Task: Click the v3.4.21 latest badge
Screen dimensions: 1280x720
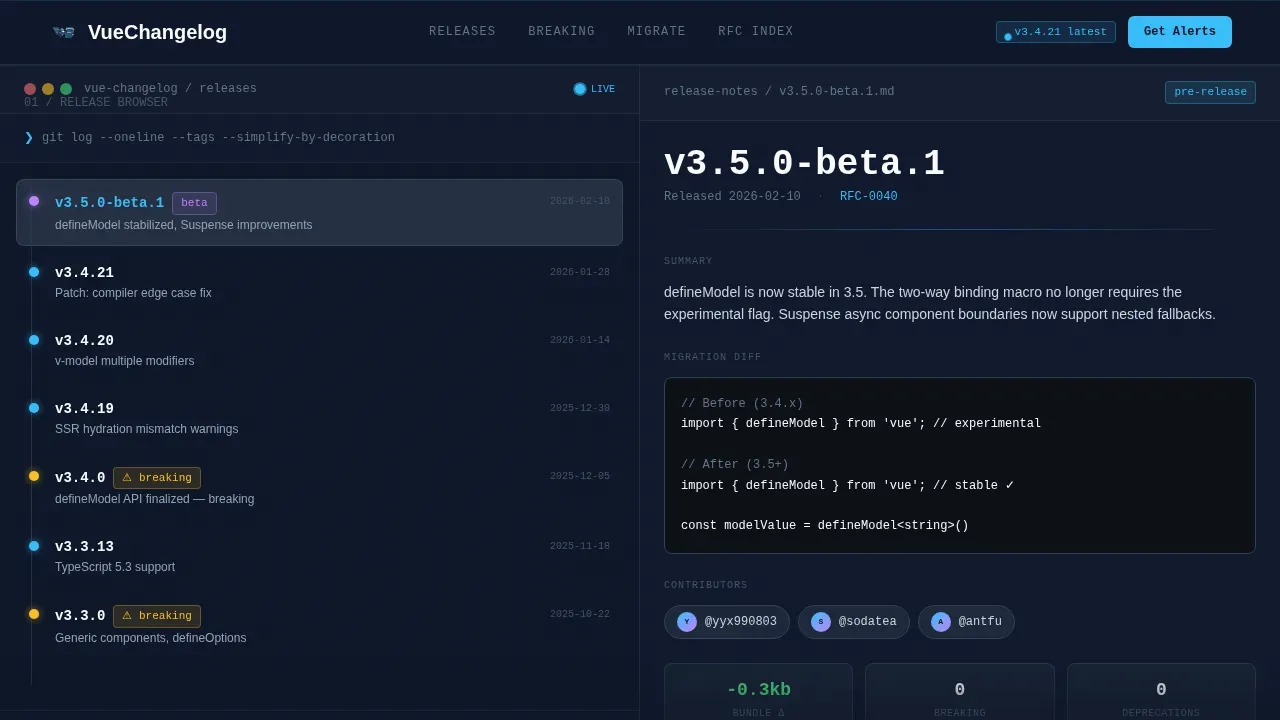Action: (1056, 32)
